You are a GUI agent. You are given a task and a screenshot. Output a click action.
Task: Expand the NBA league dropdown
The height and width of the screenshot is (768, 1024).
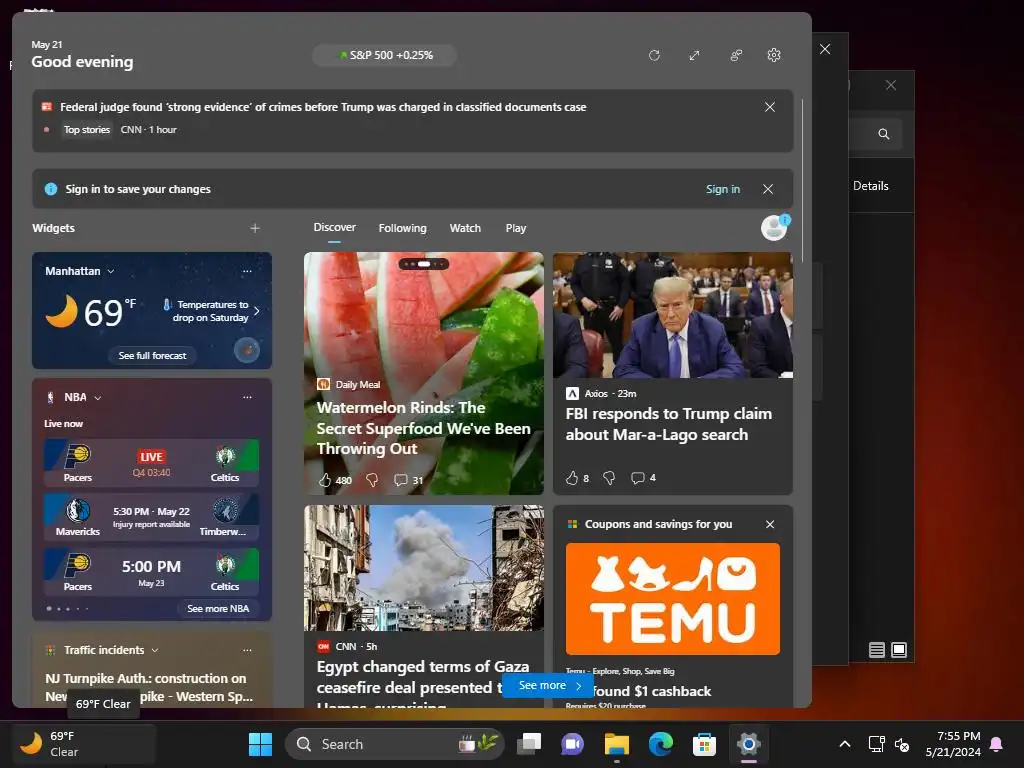(98, 397)
